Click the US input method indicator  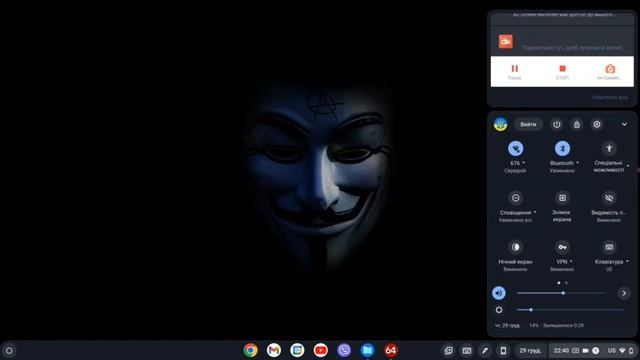coord(611,351)
